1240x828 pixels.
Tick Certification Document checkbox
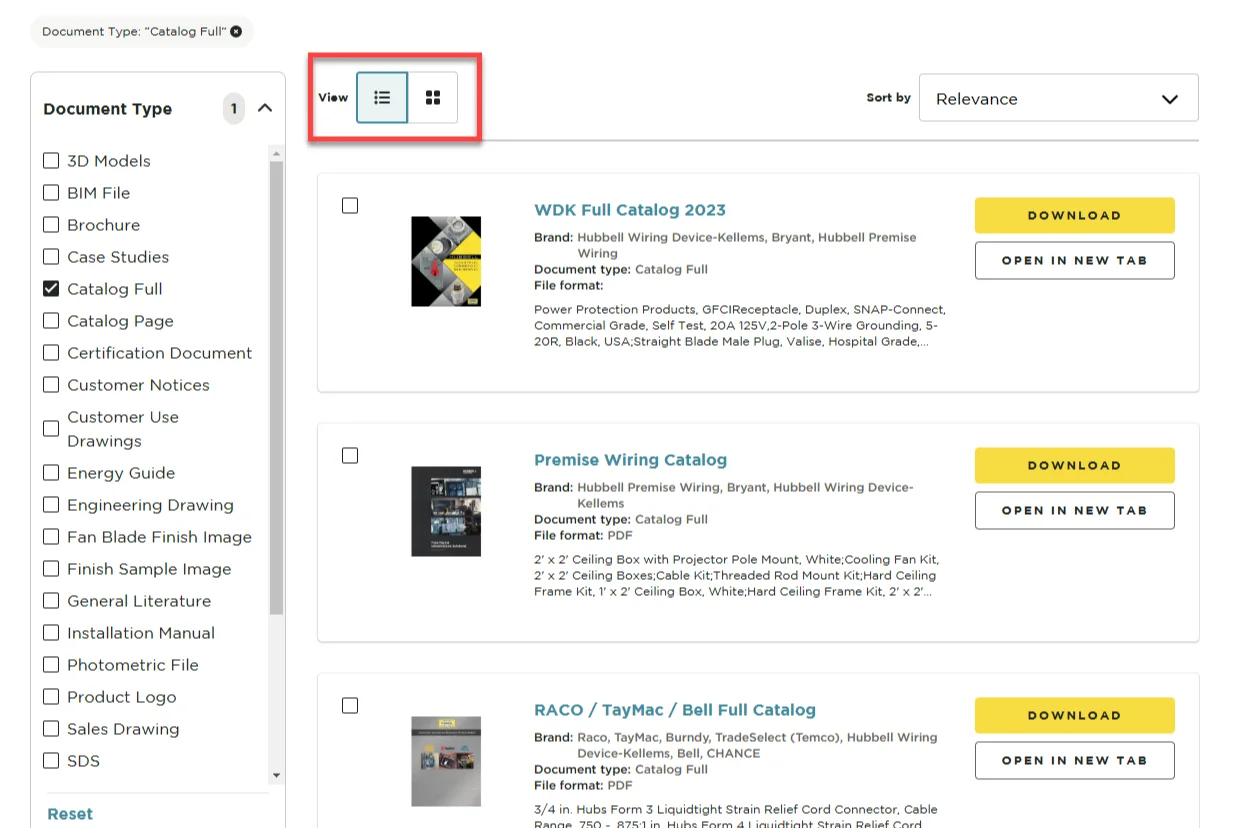[x=51, y=353]
